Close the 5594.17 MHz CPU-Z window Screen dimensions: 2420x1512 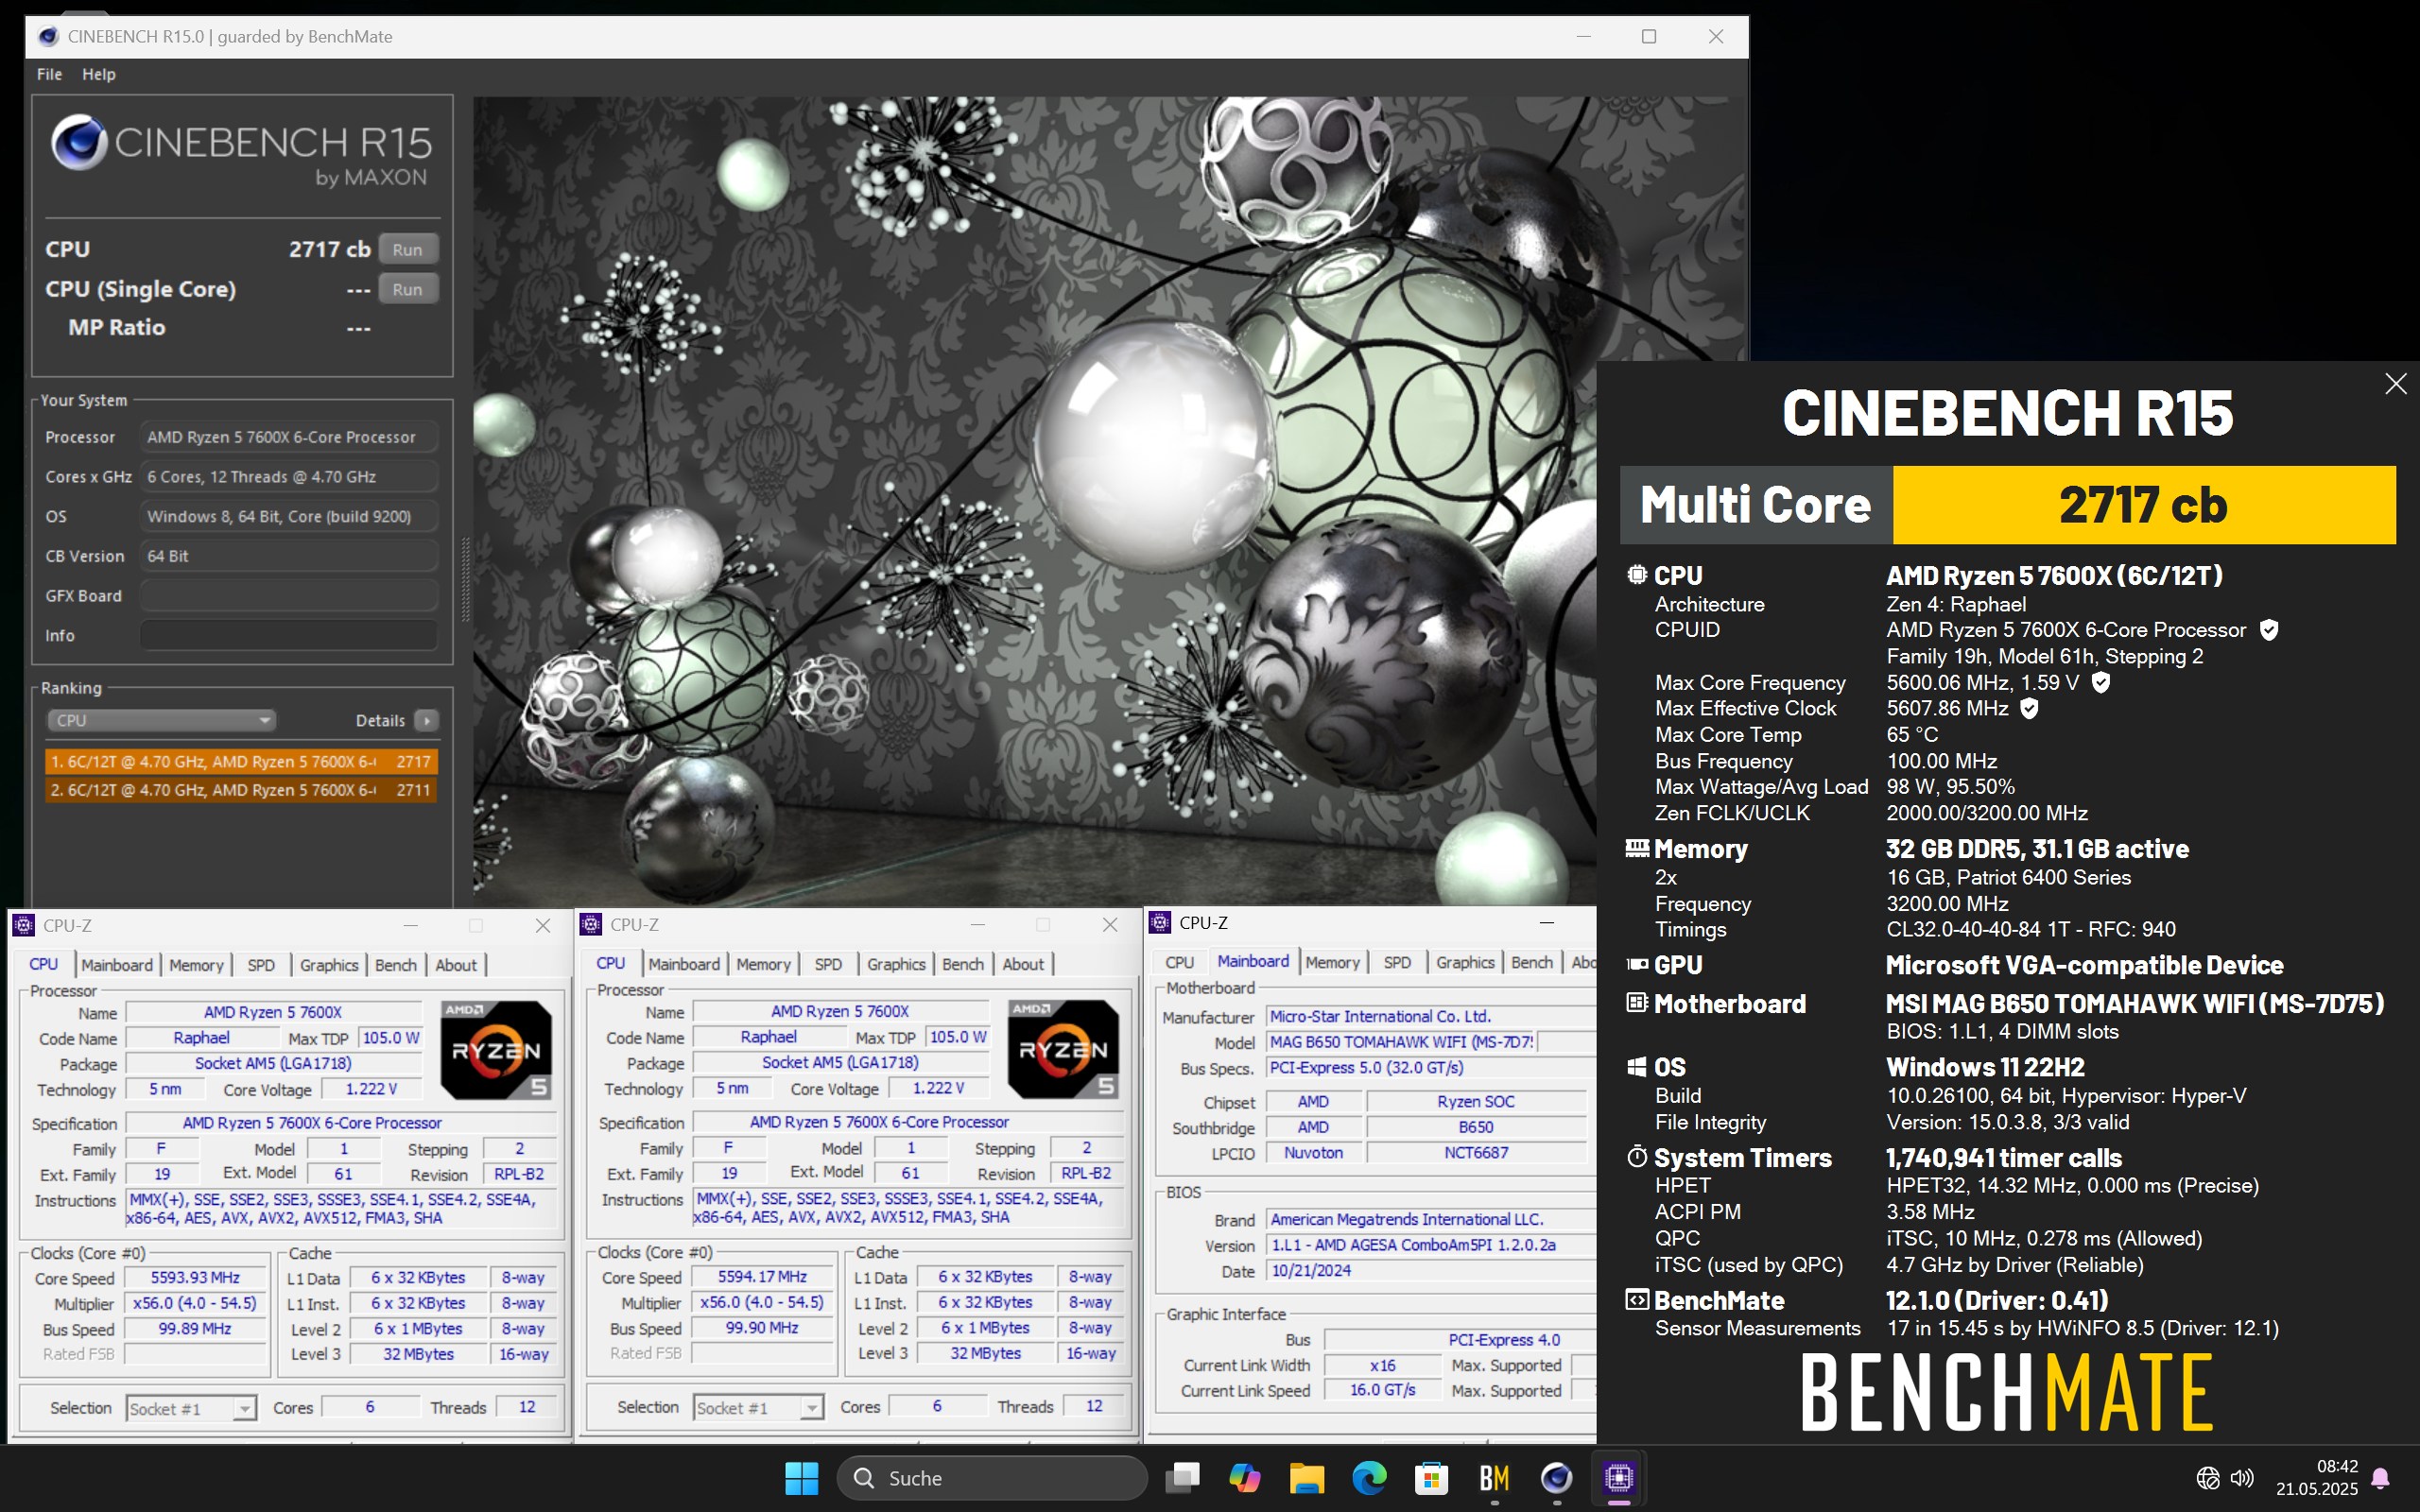[x=1110, y=924]
